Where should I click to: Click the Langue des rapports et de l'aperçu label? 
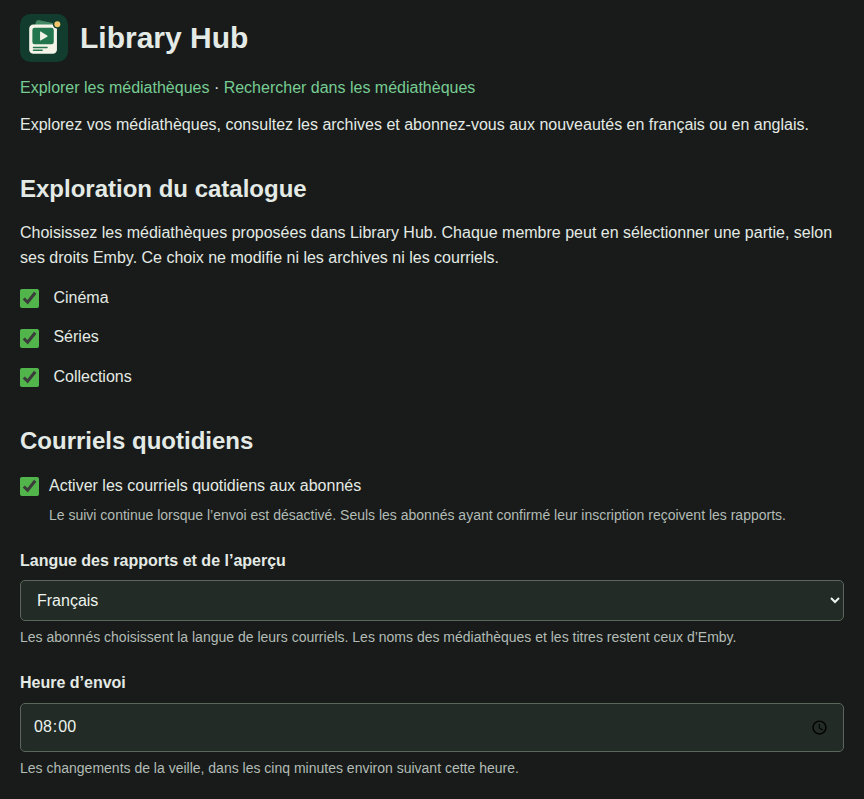[153, 560]
